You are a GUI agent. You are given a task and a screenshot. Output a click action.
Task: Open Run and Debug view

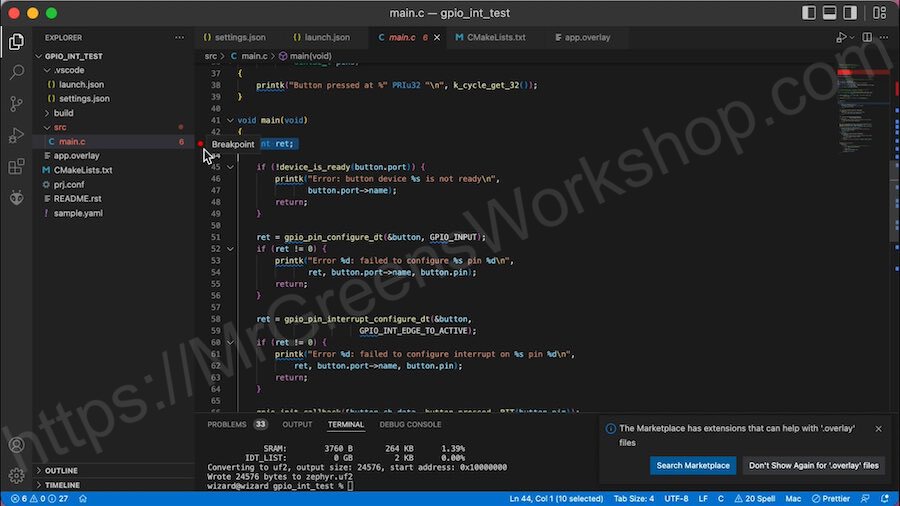[x=16, y=135]
